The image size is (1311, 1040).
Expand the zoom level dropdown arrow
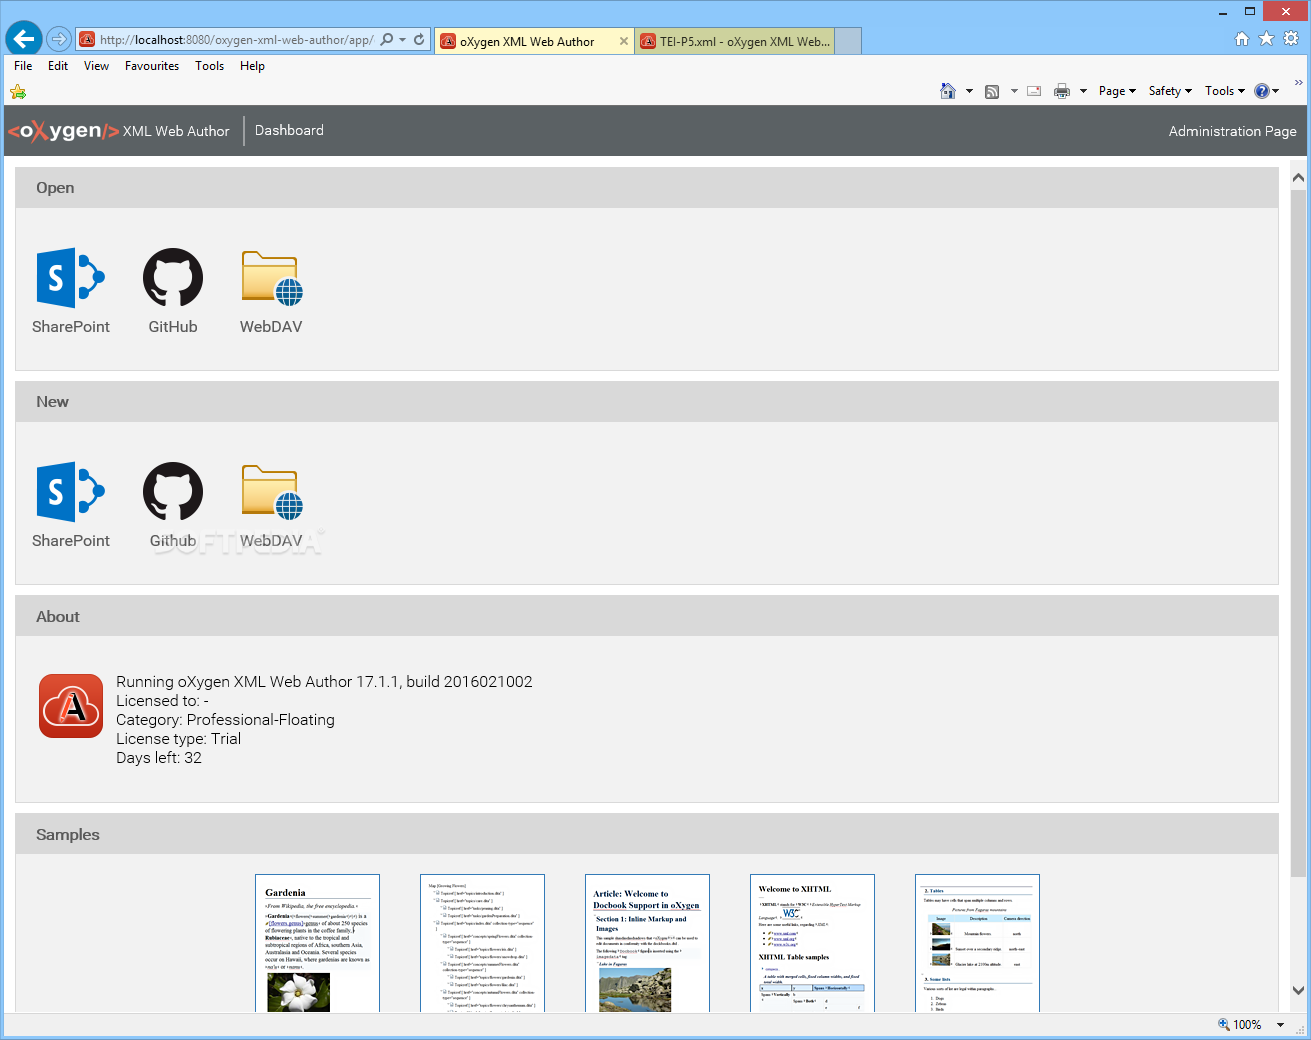click(x=1280, y=1025)
